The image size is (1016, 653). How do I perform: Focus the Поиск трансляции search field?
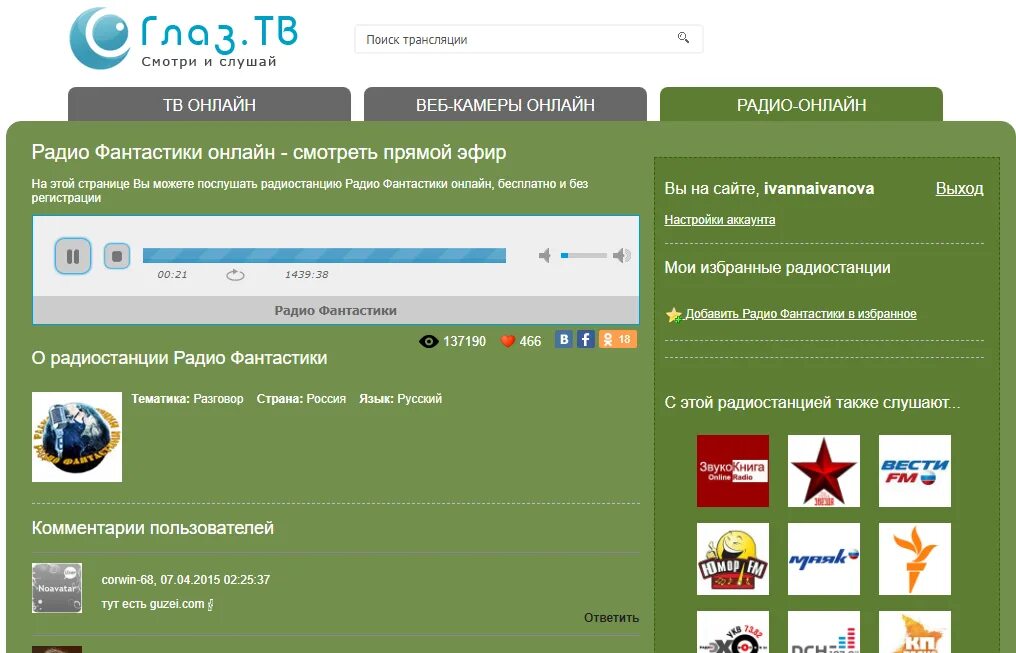click(529, 40)
